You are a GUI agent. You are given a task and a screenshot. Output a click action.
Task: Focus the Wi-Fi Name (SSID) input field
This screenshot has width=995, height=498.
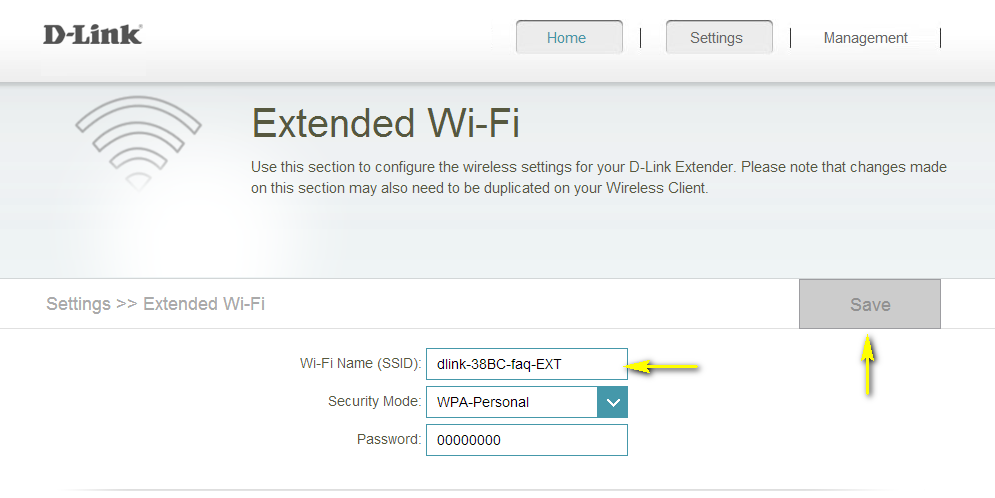pyautogui.click(x=526, y=364)
